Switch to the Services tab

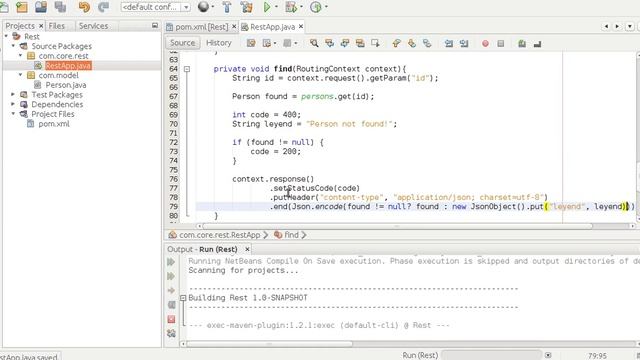pyautogui.click(x=93, y=26)
